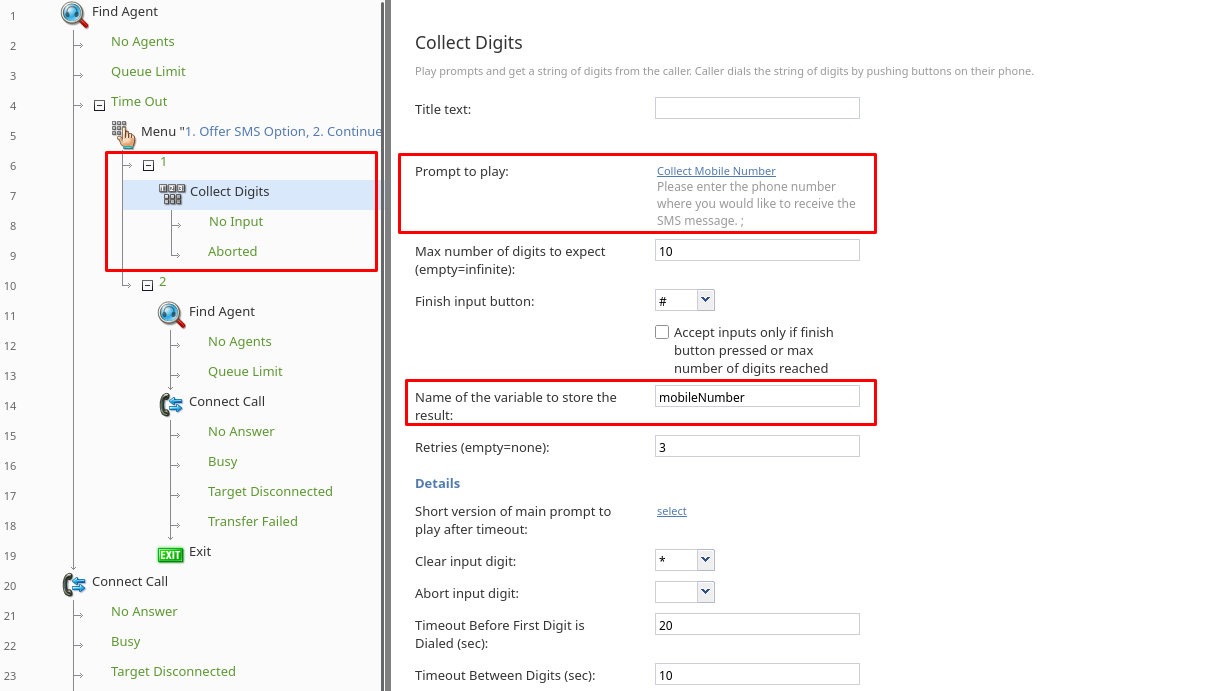This screenshot has height=691, width=1219.
Task: Collapse the Time Out branch
Action: (99, 104)
